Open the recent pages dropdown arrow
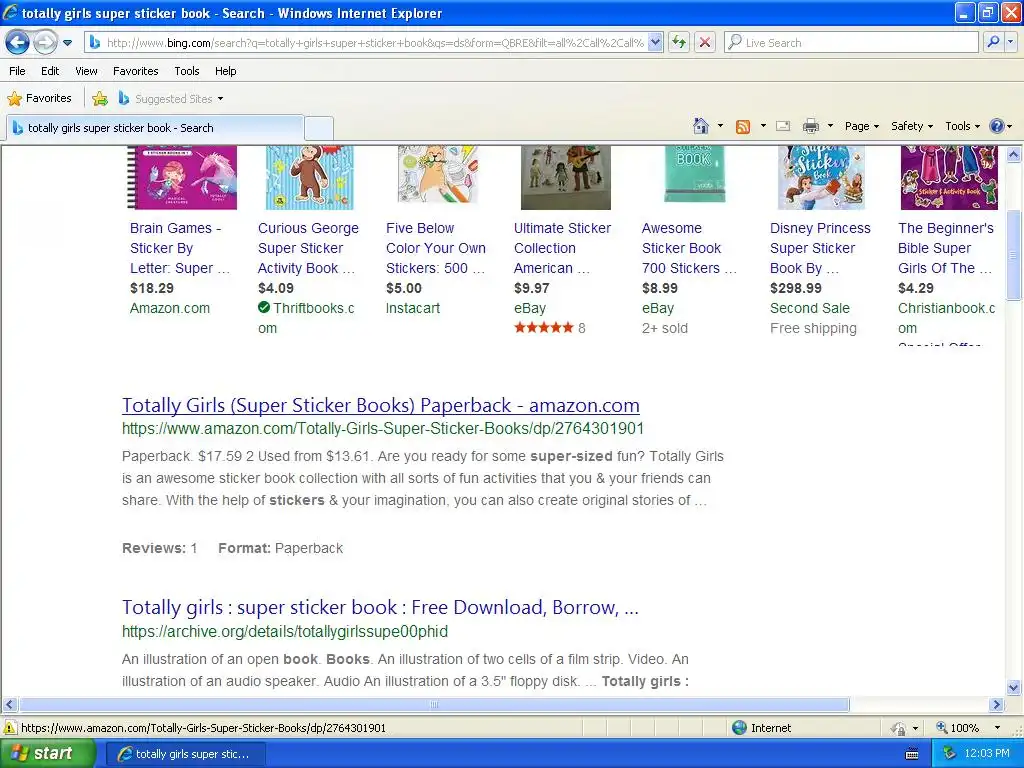This screenshot has height=768, width=1024. pos(67,43)
